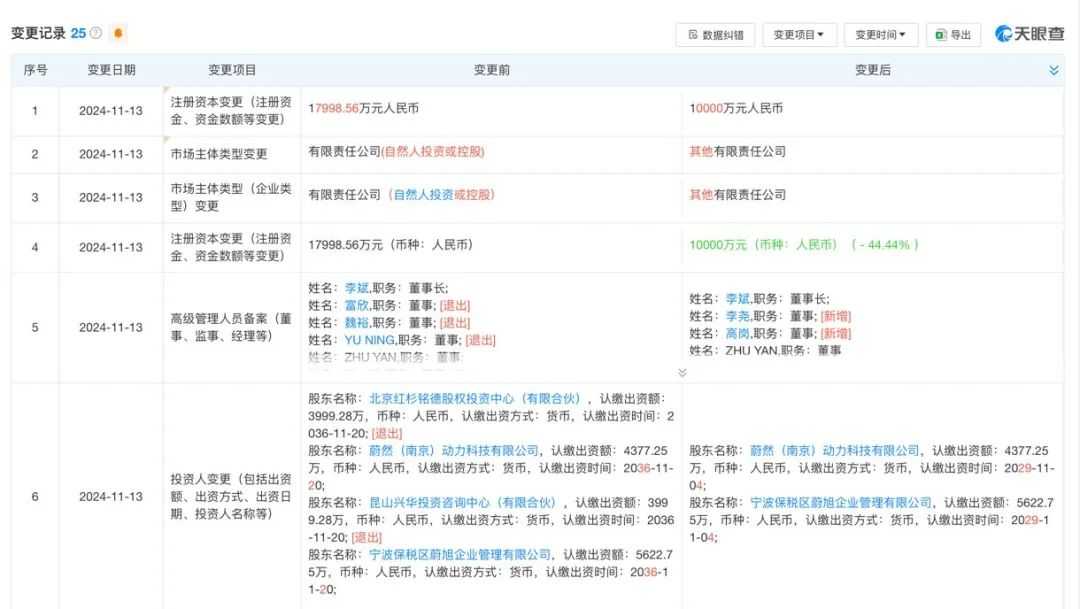Click the 变更项目 column header
The image size is (1080, 609).
(x=232, y=70)
